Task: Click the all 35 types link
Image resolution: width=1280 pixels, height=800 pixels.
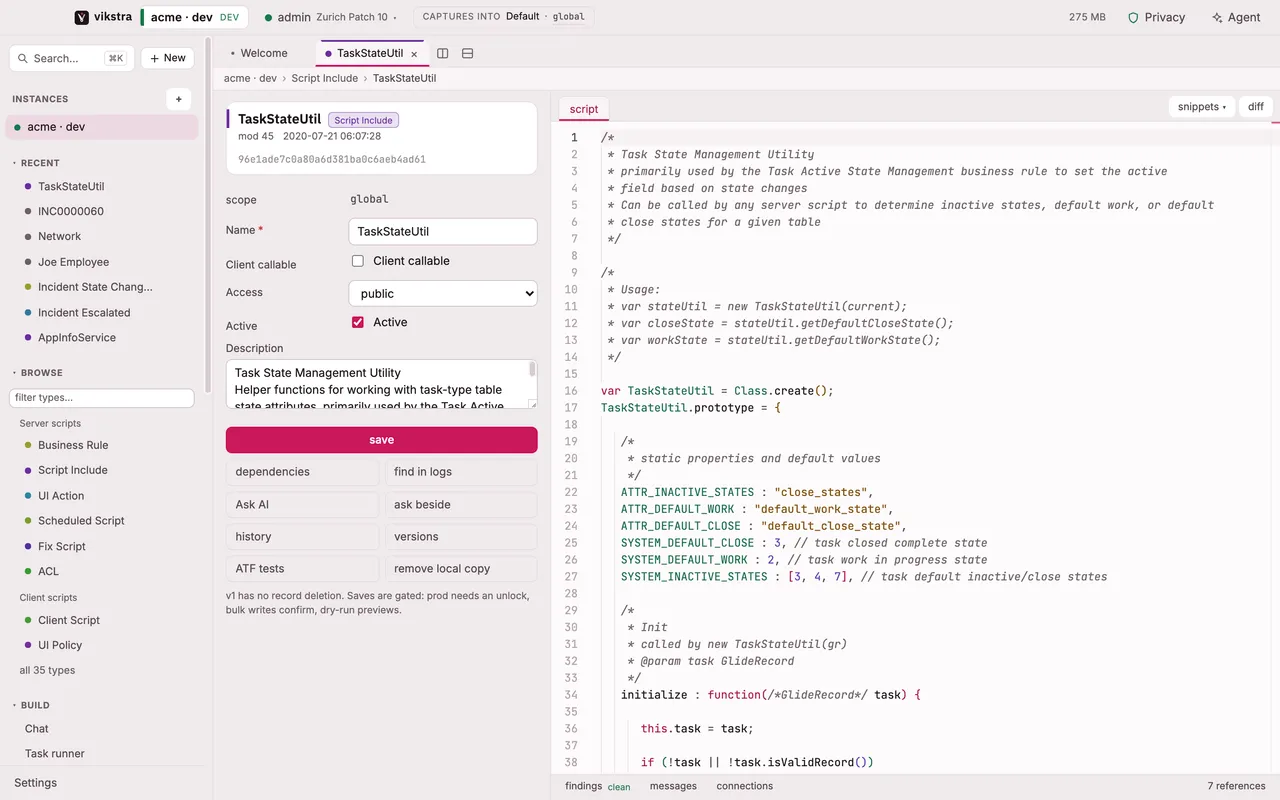Action: [x=47, y=670]
